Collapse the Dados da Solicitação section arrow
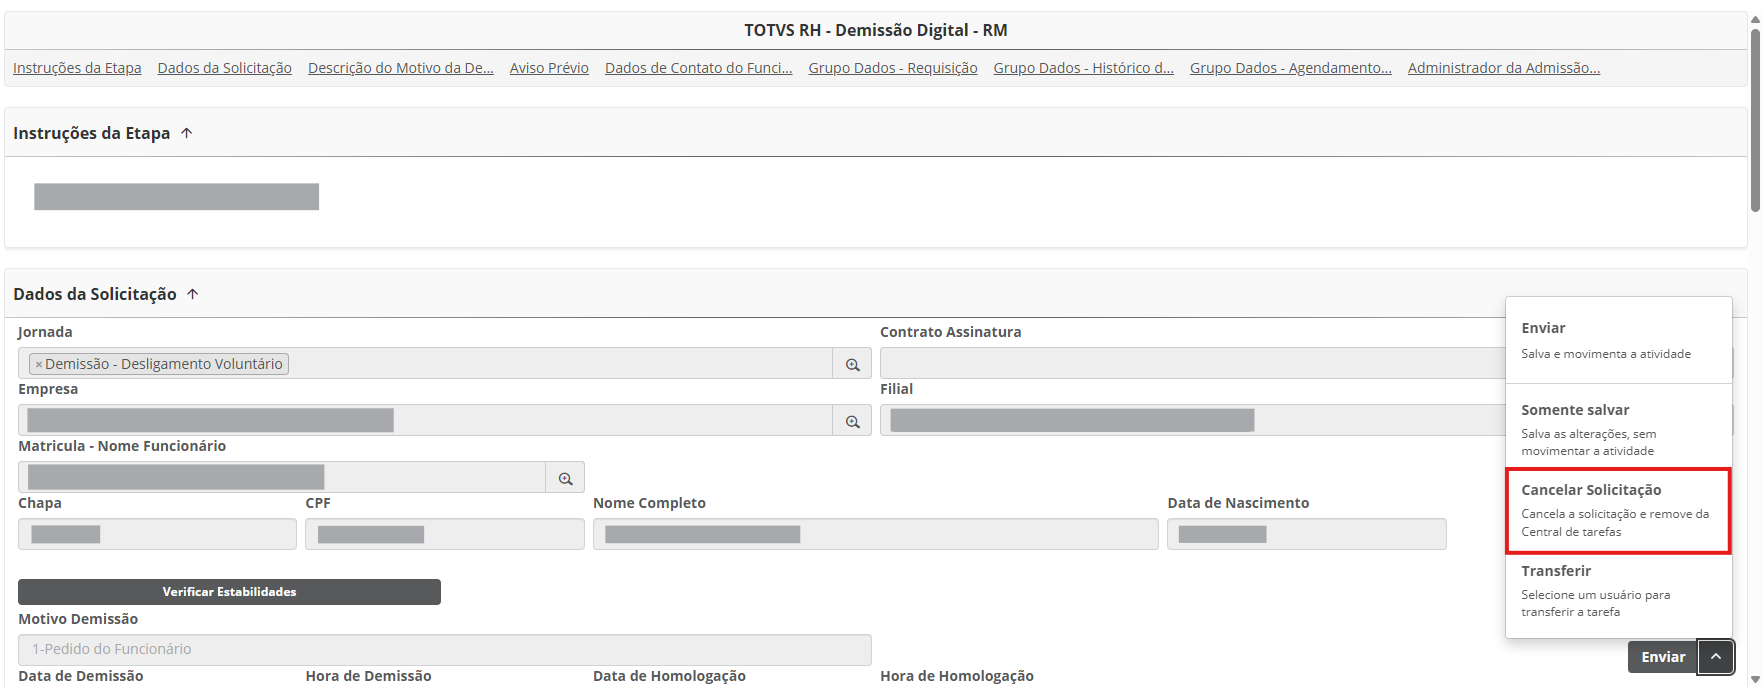 (193, 294)
